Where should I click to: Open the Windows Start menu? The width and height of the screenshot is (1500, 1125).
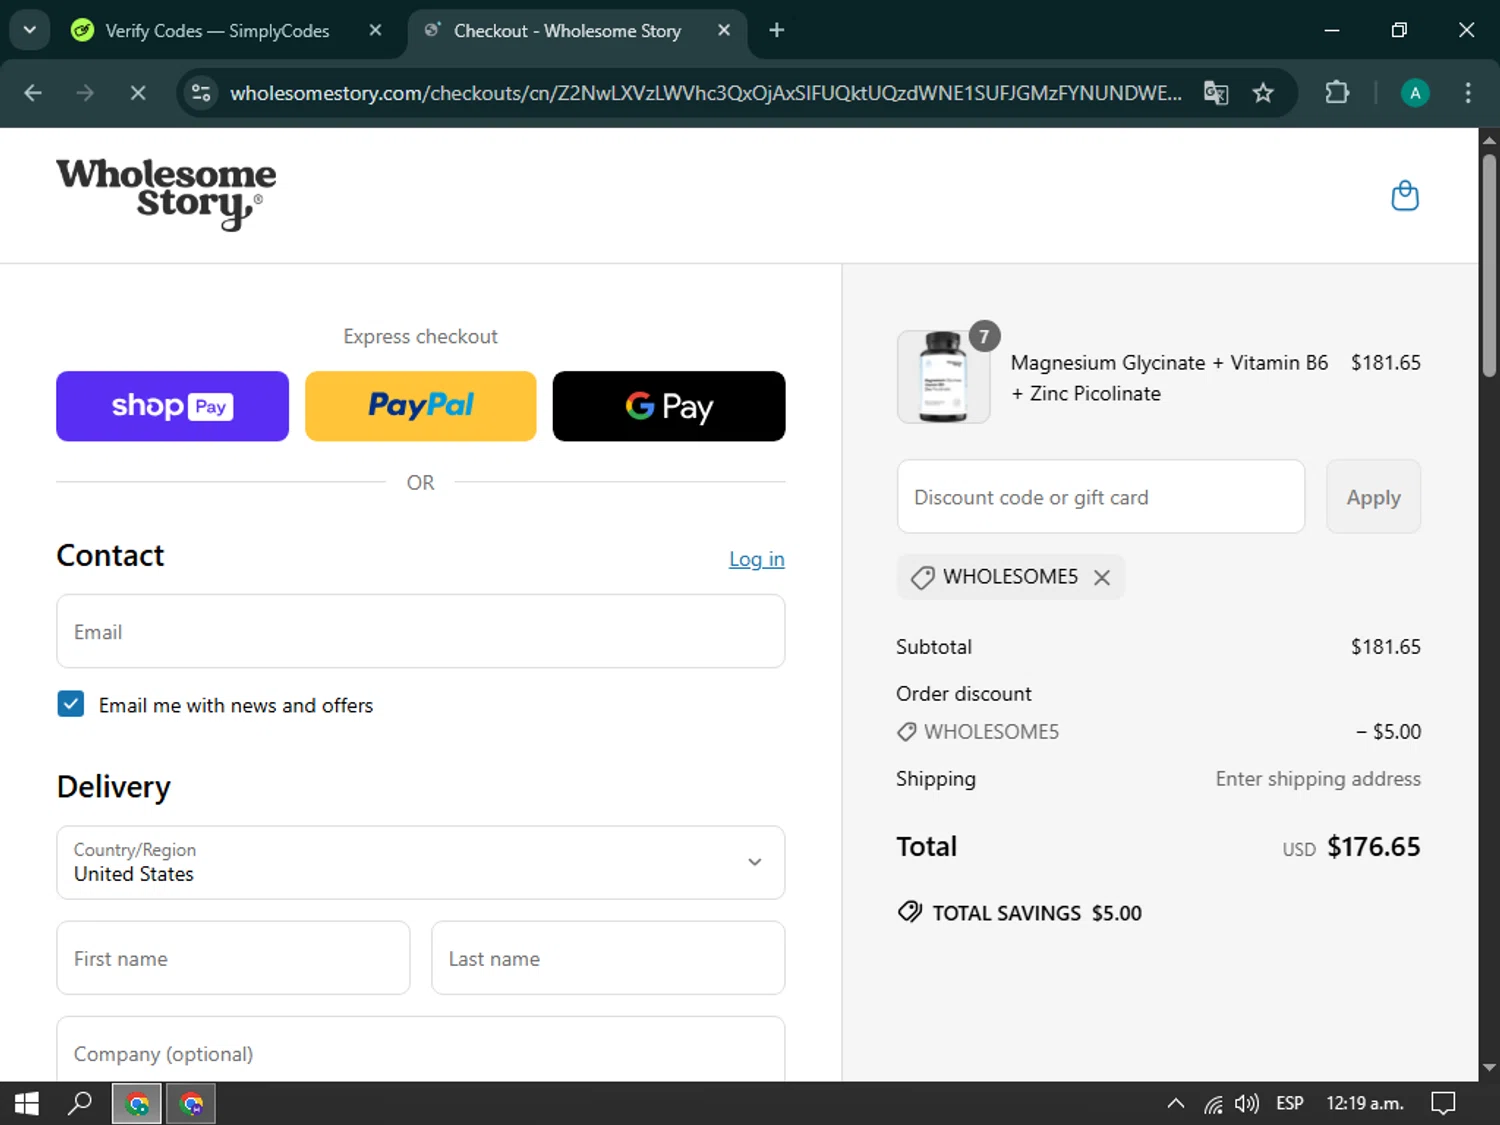27,1103
